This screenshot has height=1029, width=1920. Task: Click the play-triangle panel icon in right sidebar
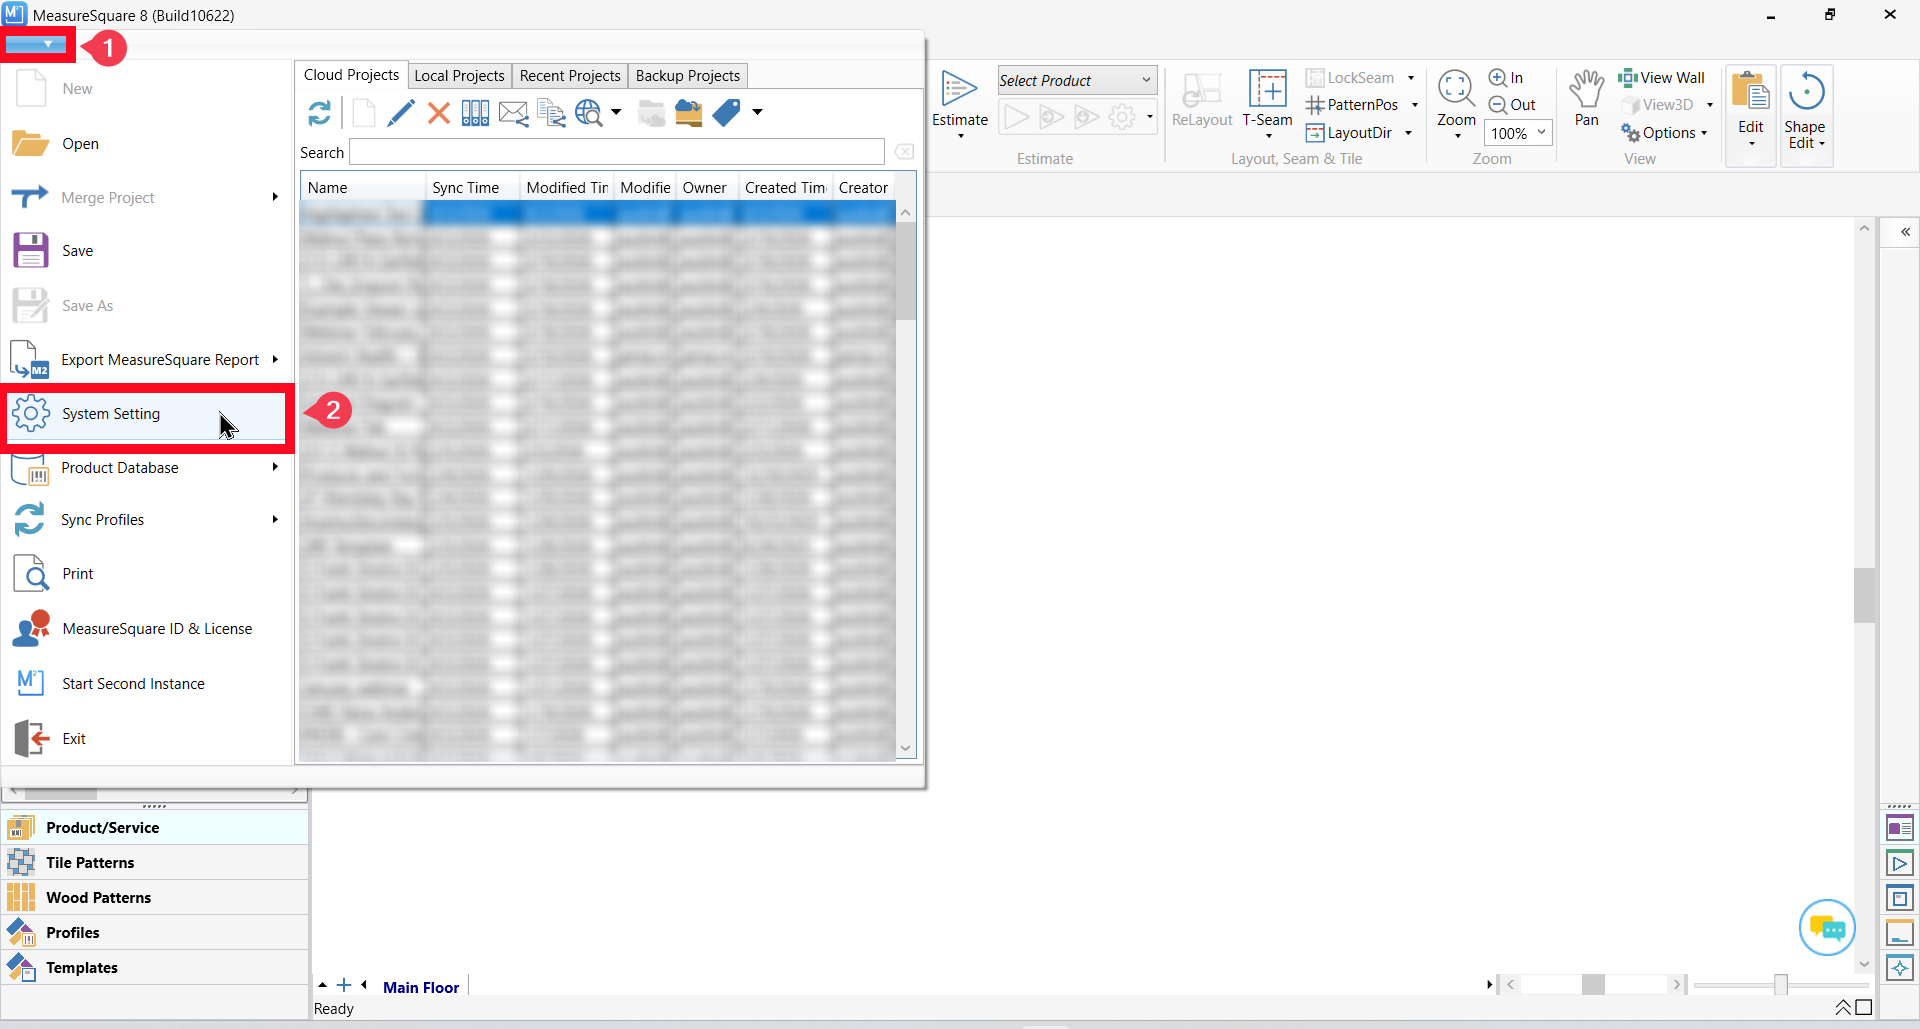click(x=1900, y=863)
